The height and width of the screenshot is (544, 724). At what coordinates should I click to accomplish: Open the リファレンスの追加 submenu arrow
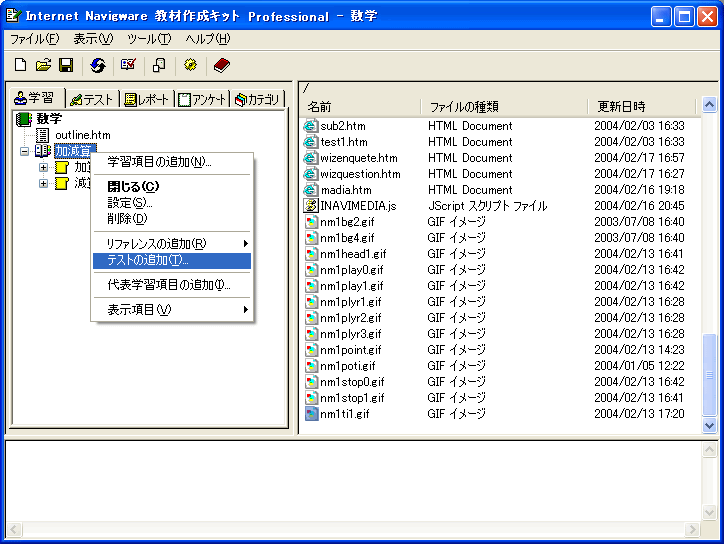(x=246, y=243)
